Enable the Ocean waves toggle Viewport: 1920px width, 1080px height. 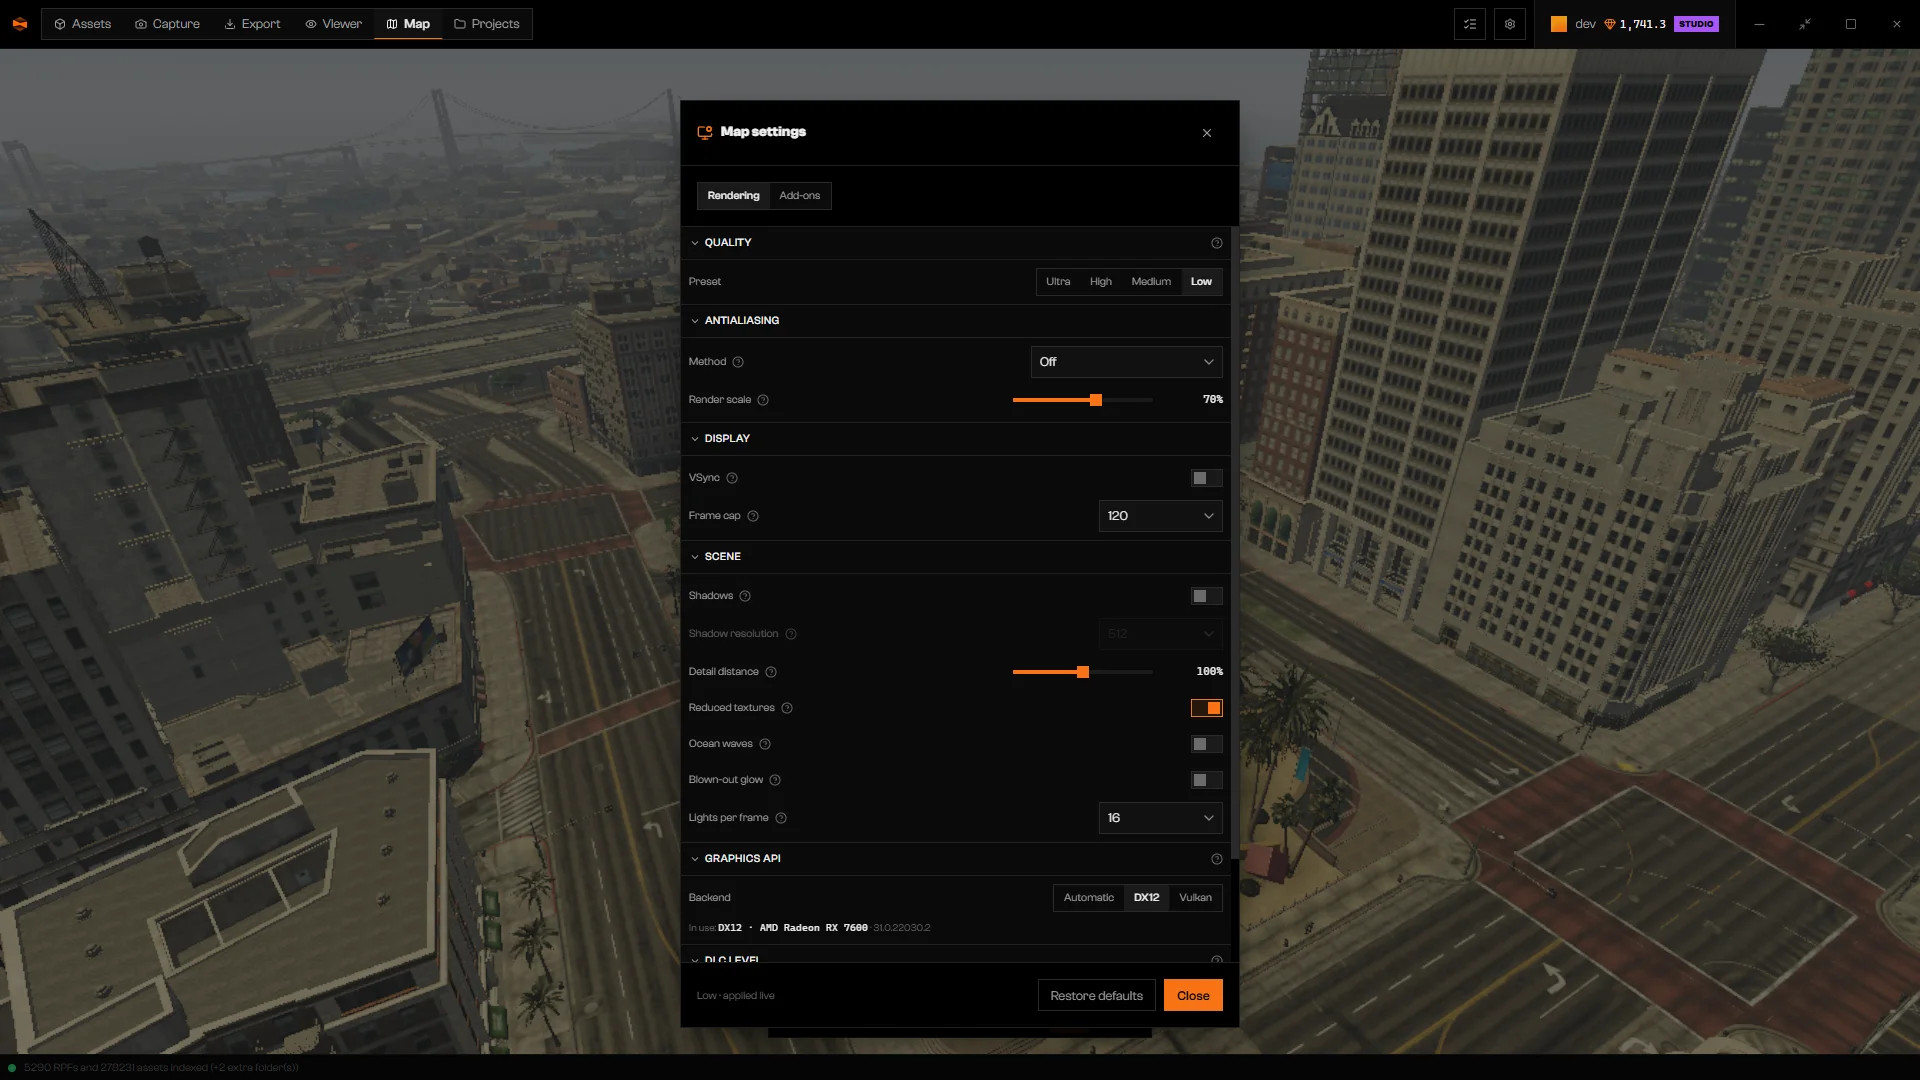[x=1207, y=744]
